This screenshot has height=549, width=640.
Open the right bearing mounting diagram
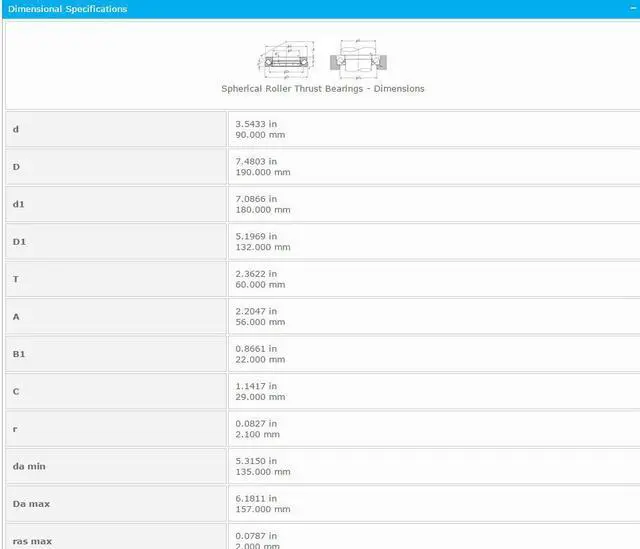[358, 59]
